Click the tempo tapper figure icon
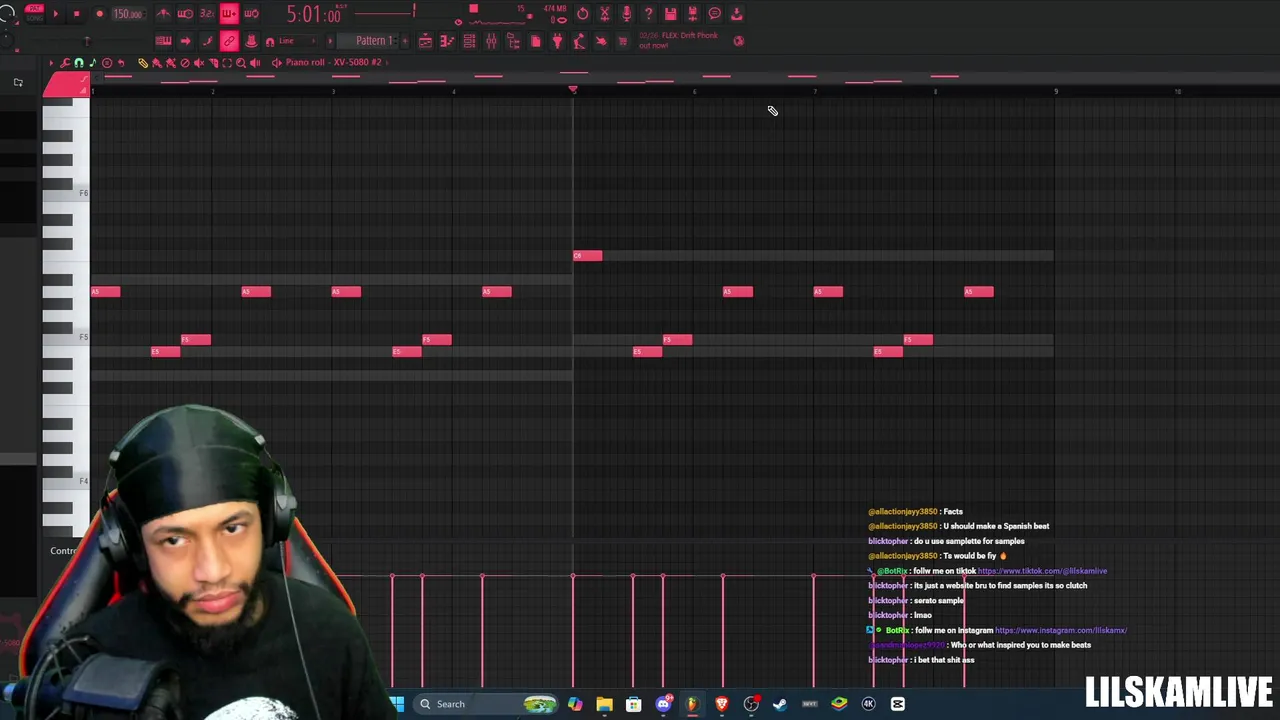This screenshot has width=1280, height=720. coord(579,41)
